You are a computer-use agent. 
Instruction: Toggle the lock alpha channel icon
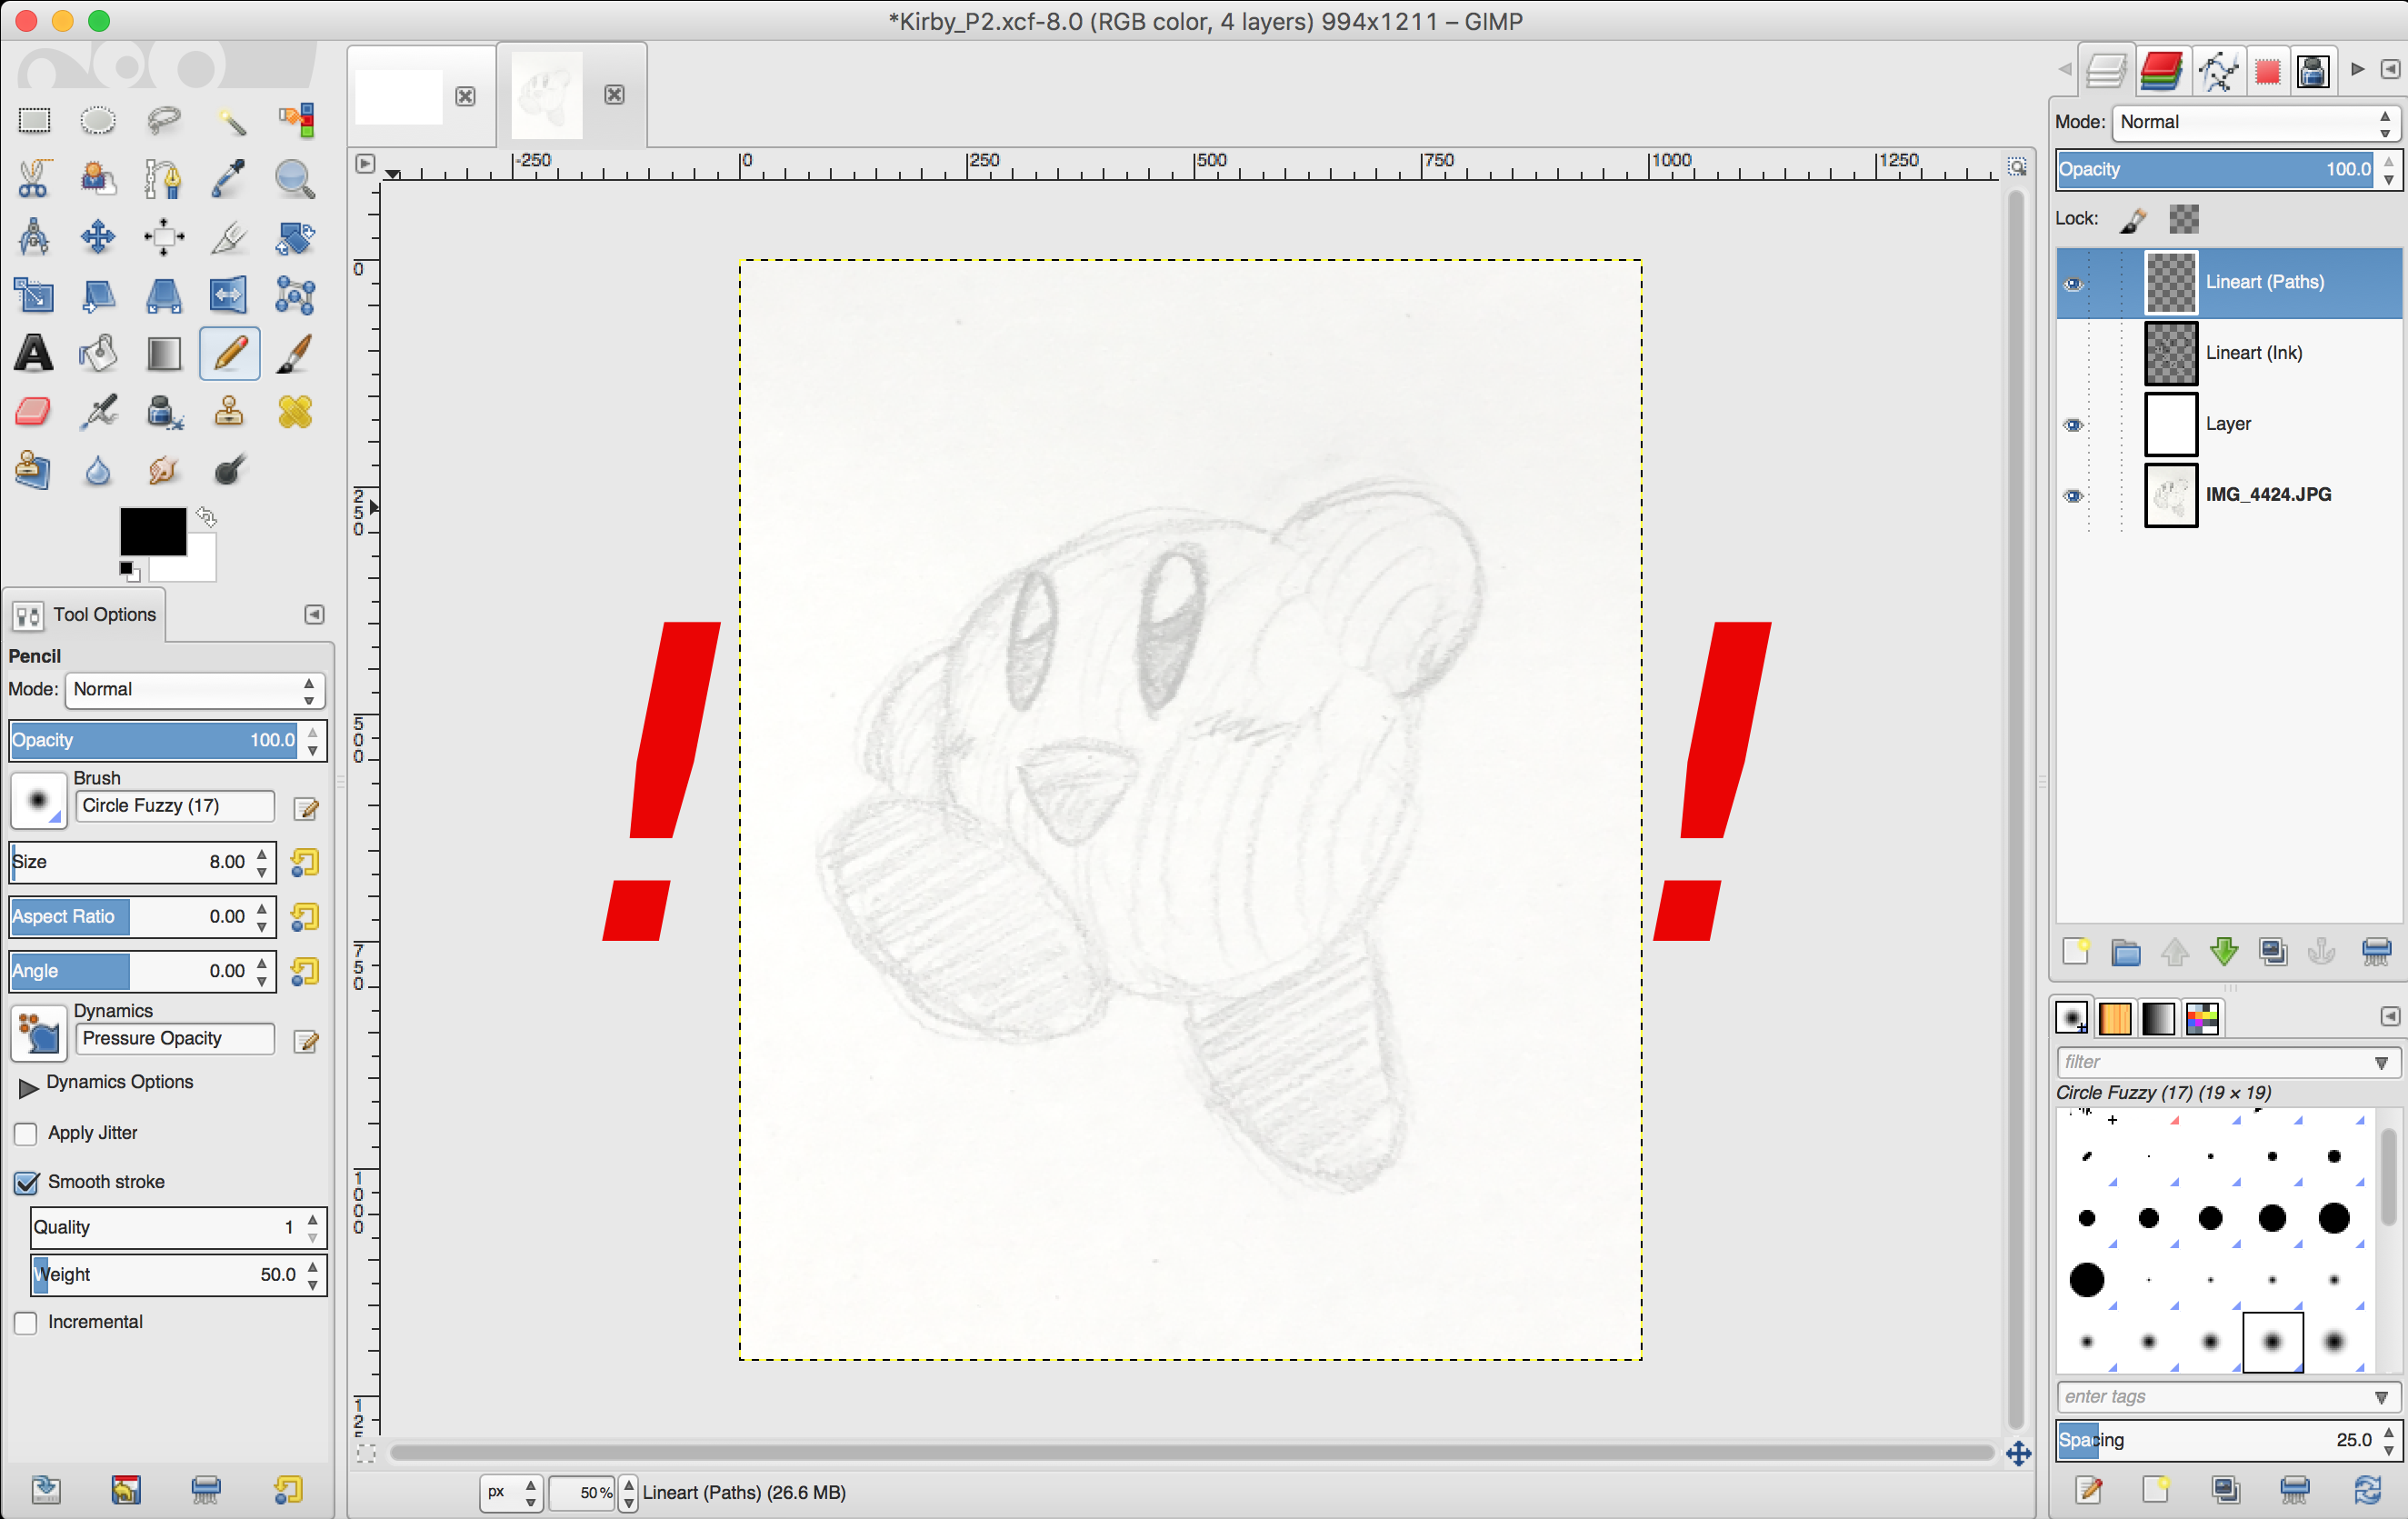pyautogui.click(x=2184, y=219)
